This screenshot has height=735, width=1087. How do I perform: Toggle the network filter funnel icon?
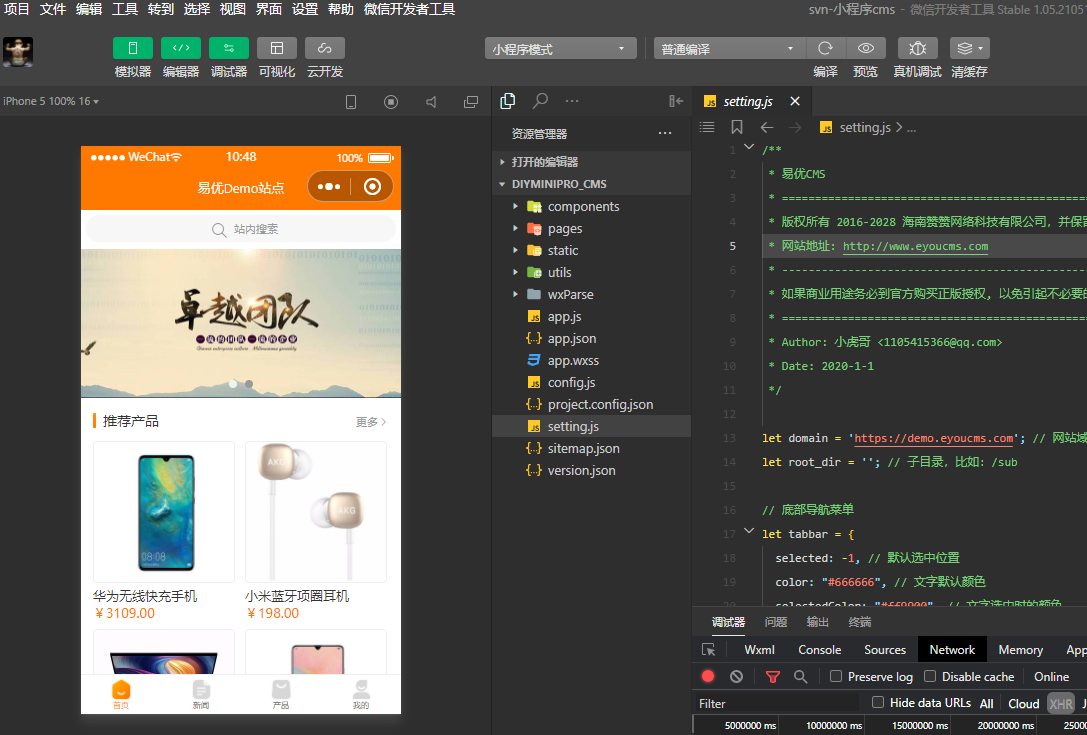[x=772, y=677]
